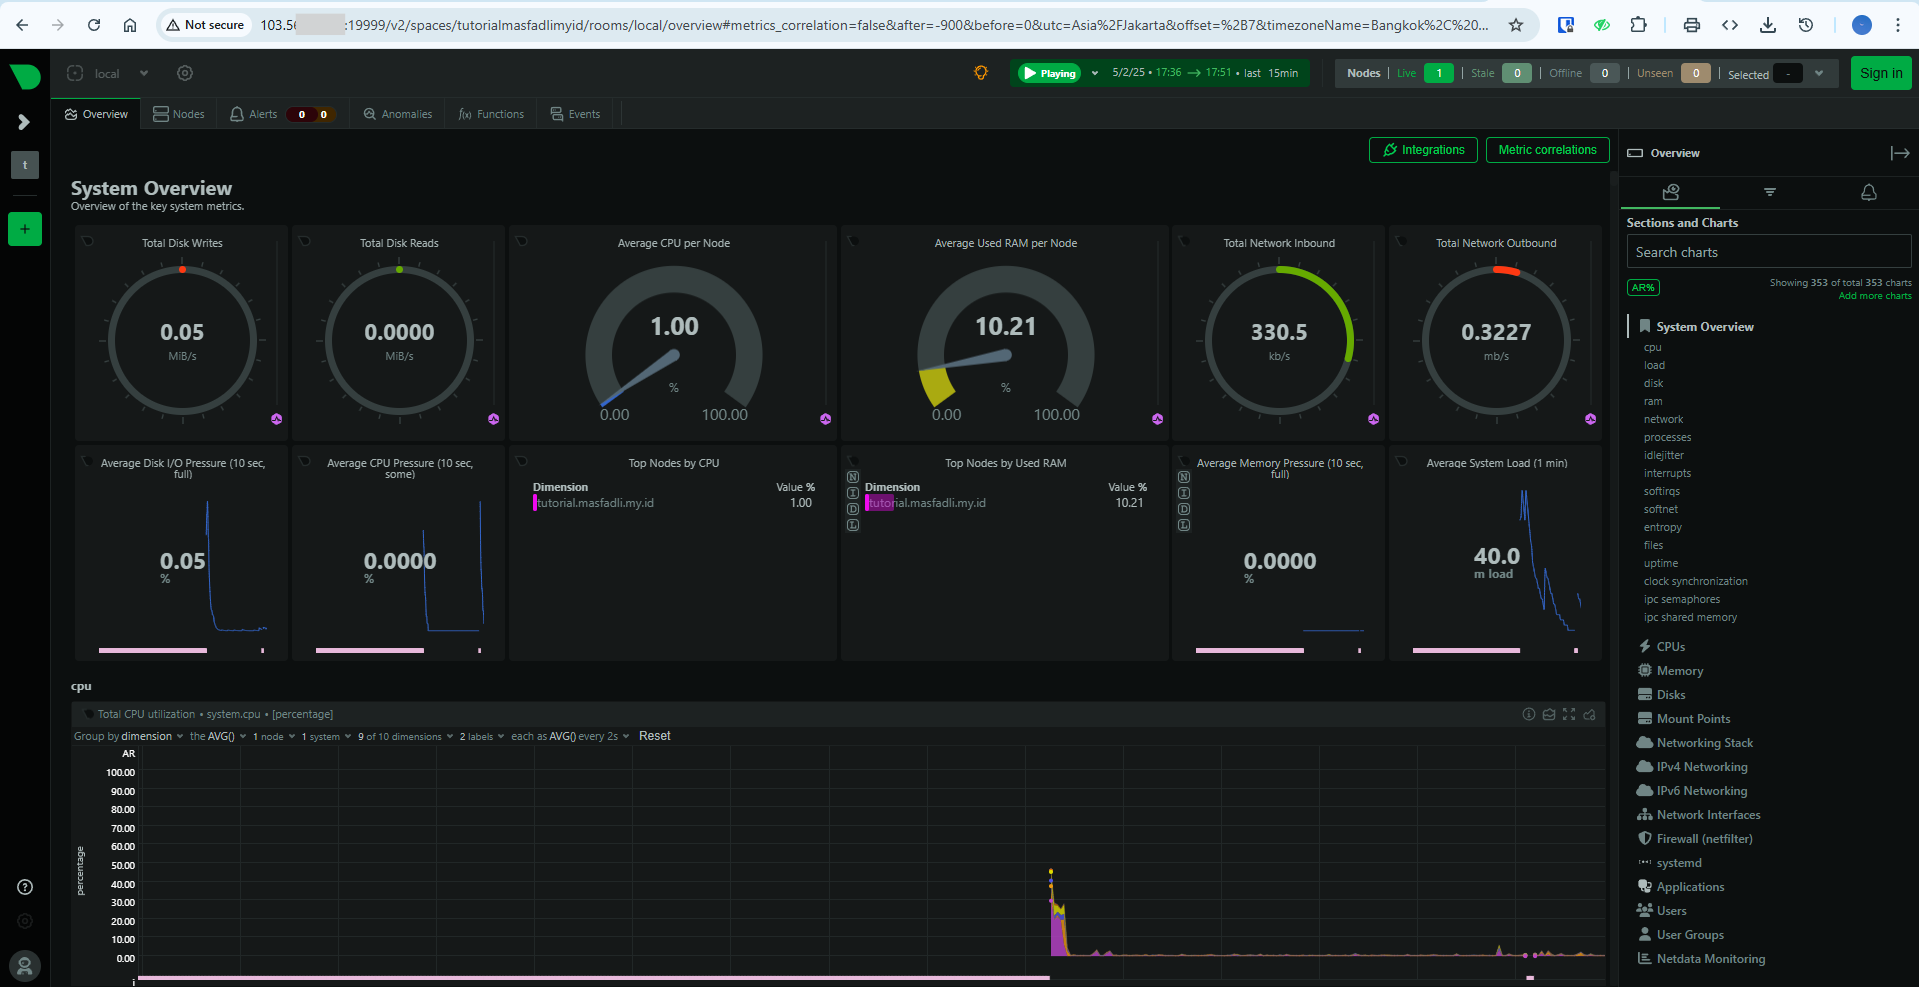Reload the page with browser refresh button
The width and height of the screenshot is (1919, 987).
[x=94, y=25]
